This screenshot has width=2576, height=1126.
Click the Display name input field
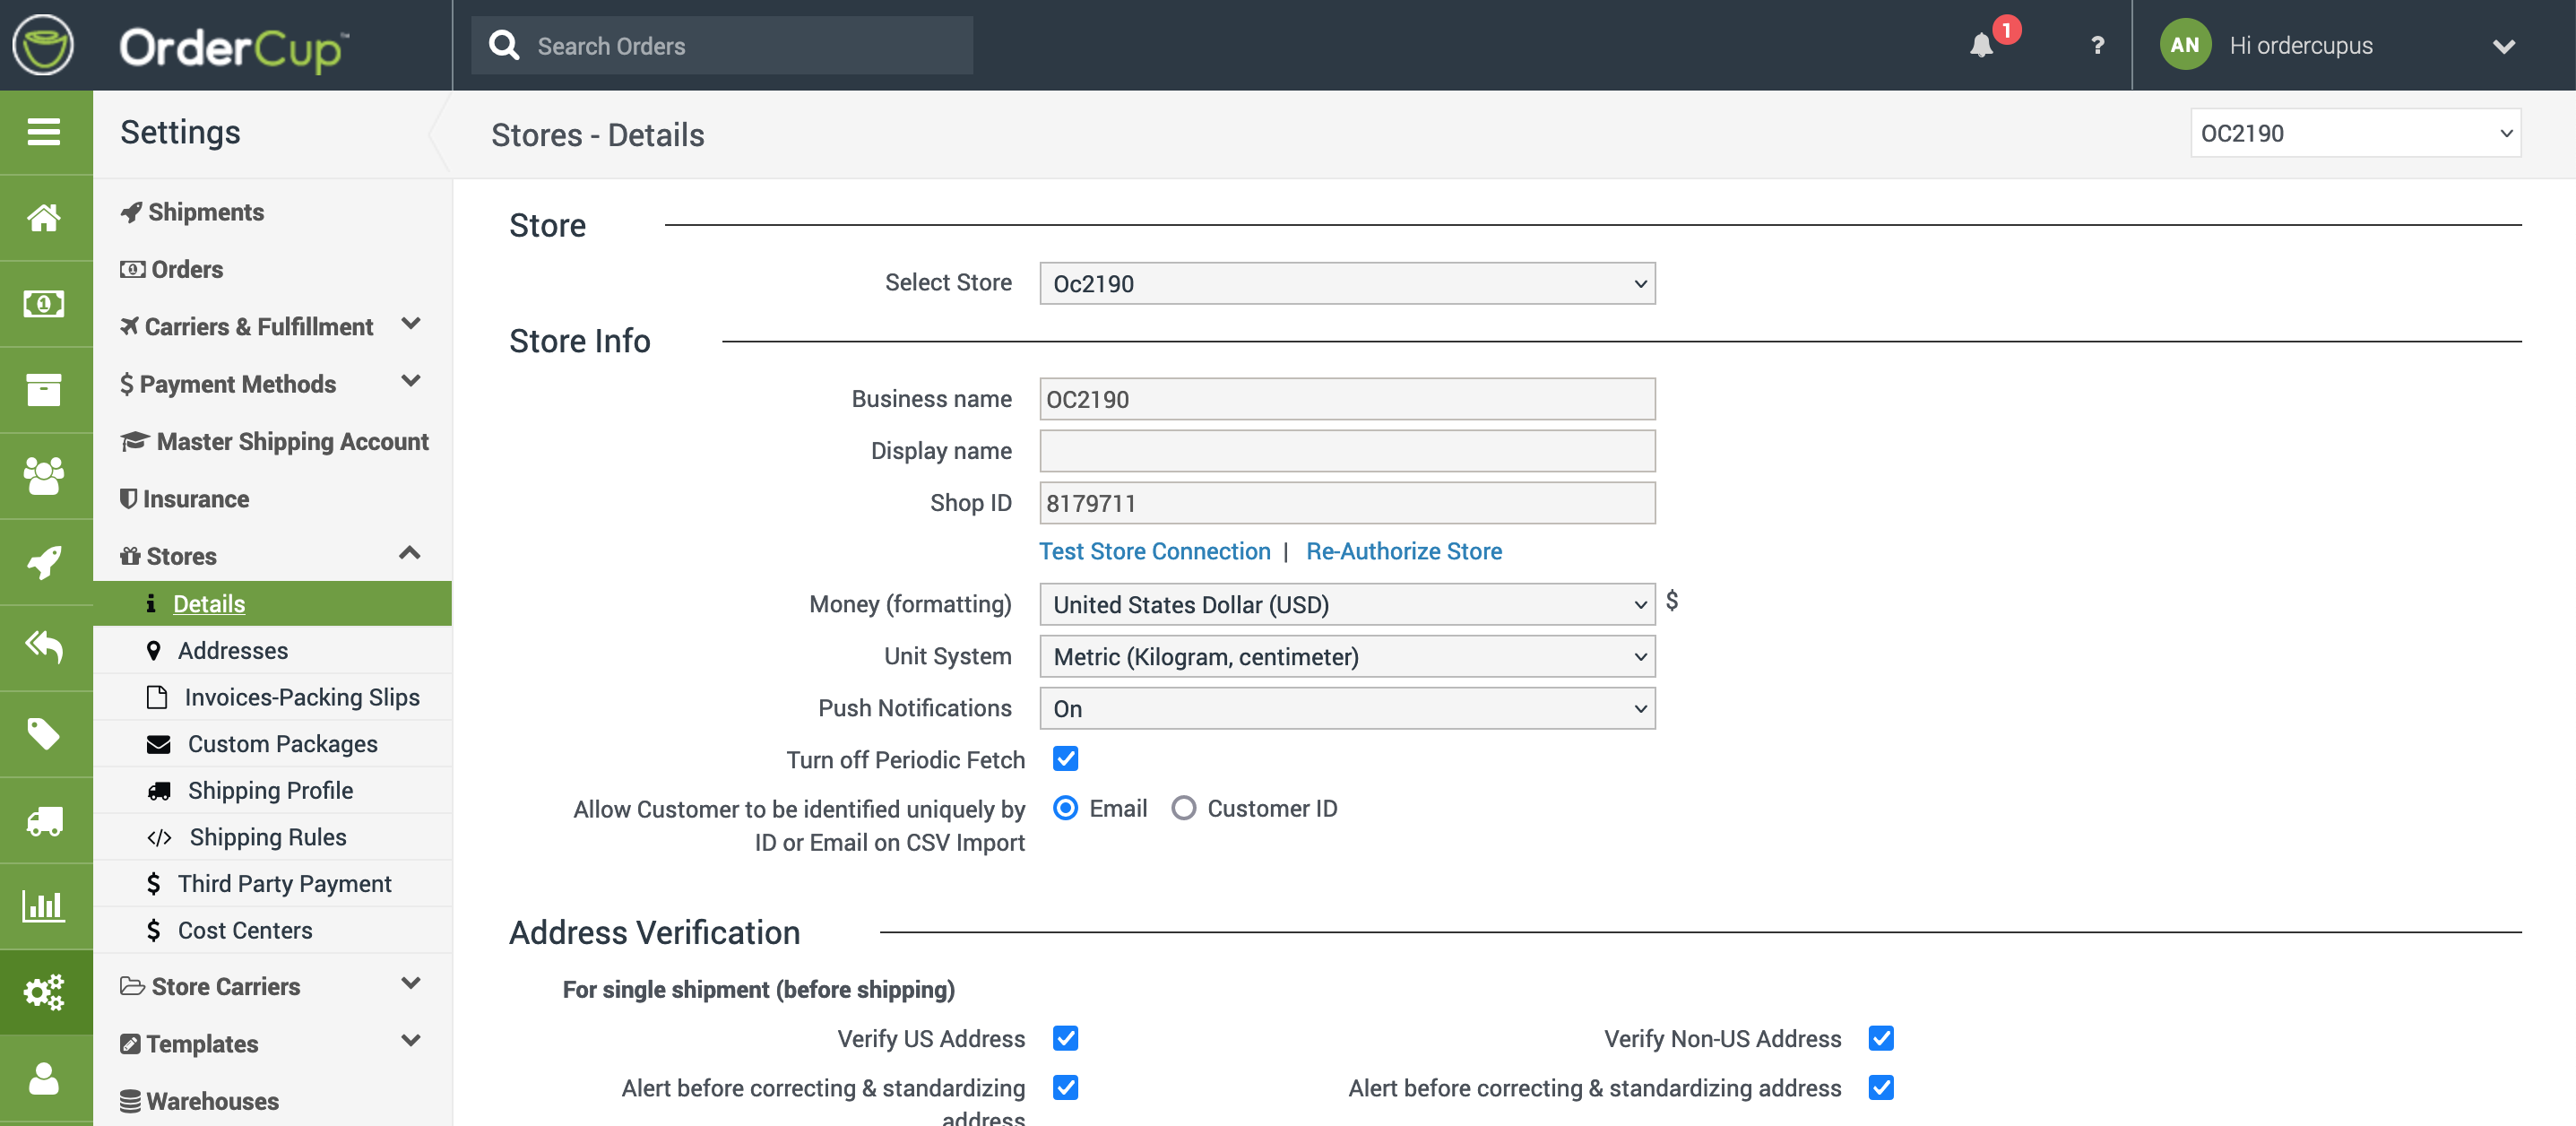pyautogui.click(x=1346, y=451)
